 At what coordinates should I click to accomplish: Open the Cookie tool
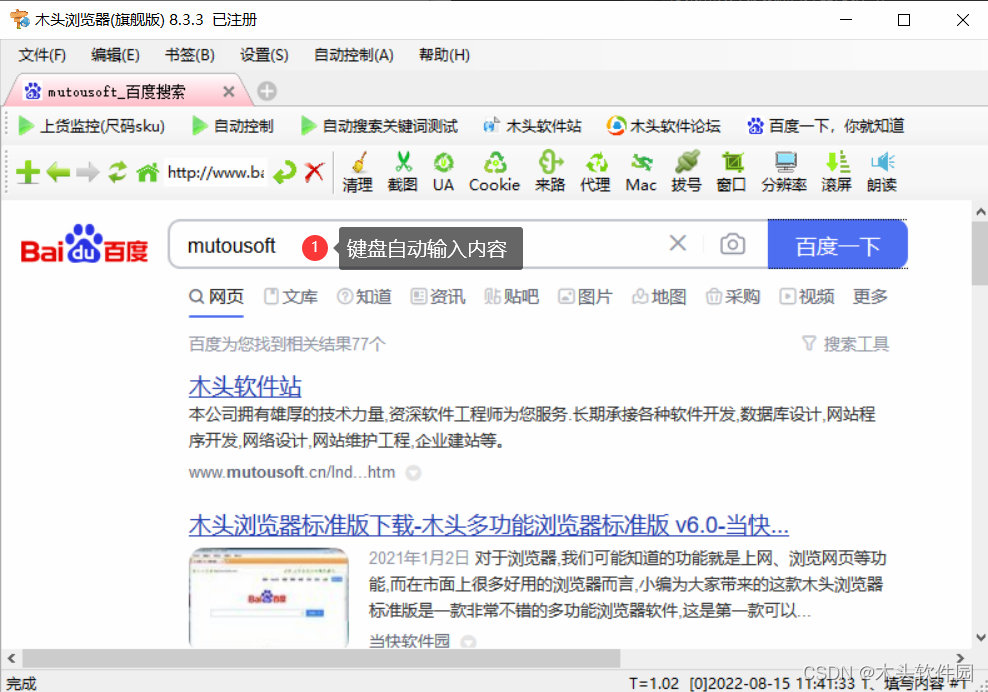click(495, 171)
